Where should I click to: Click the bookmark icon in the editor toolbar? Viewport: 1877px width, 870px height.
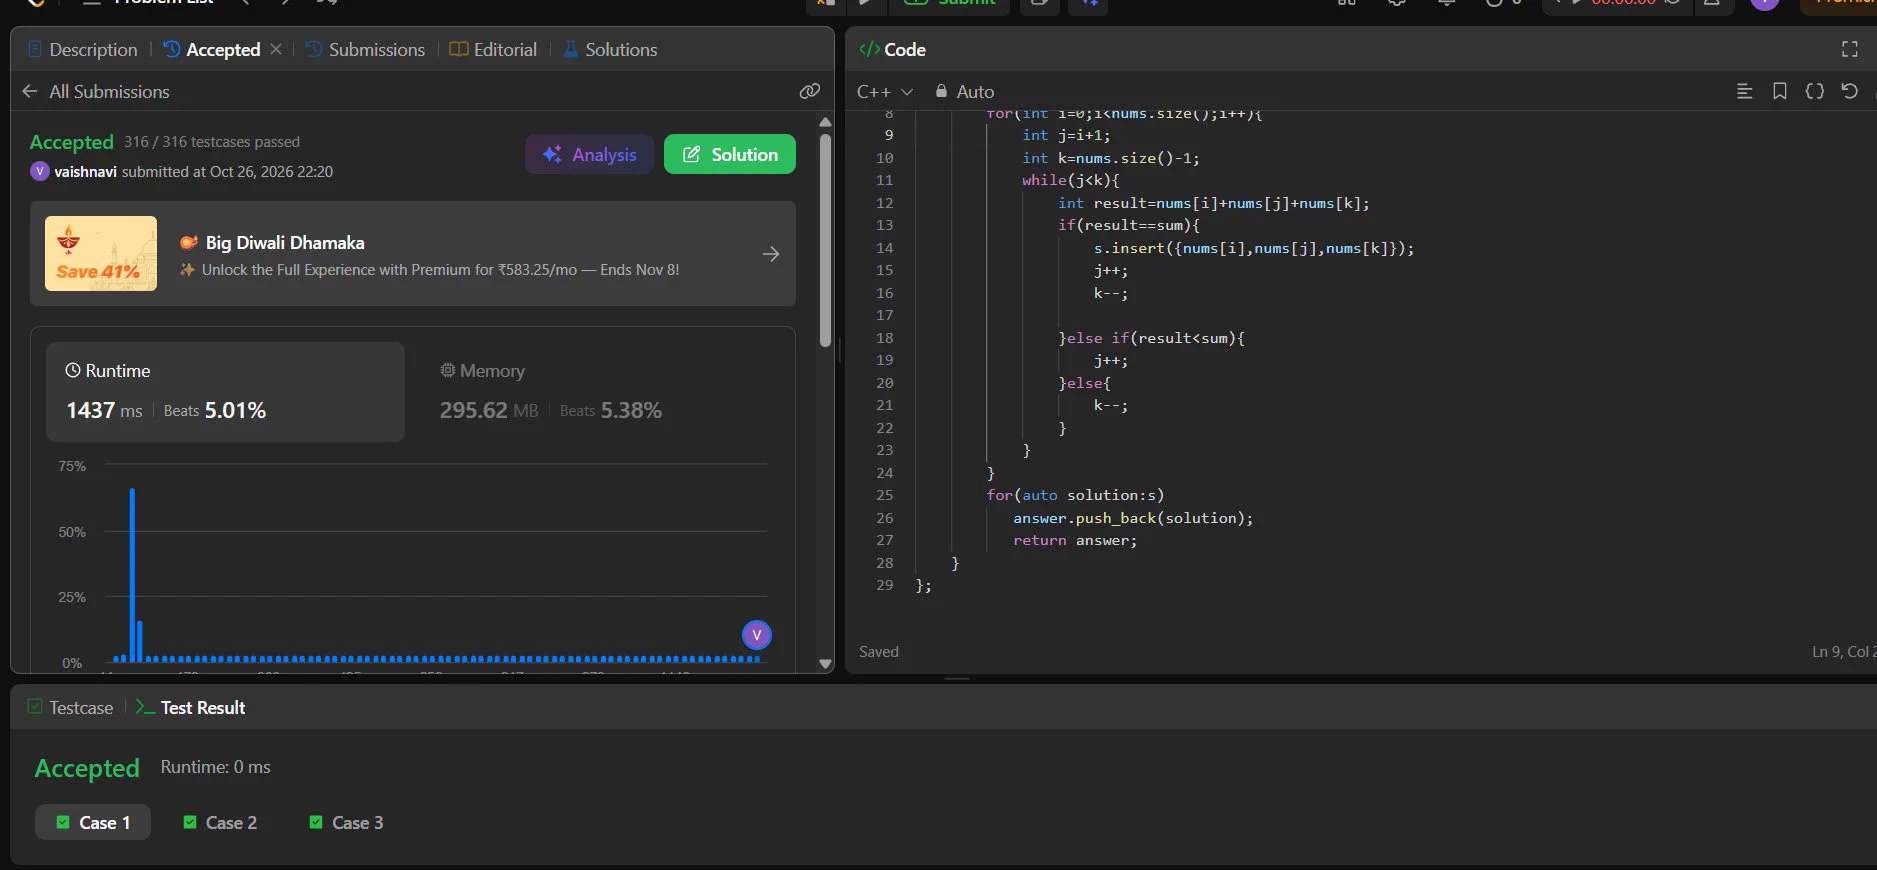(1780, 91)
